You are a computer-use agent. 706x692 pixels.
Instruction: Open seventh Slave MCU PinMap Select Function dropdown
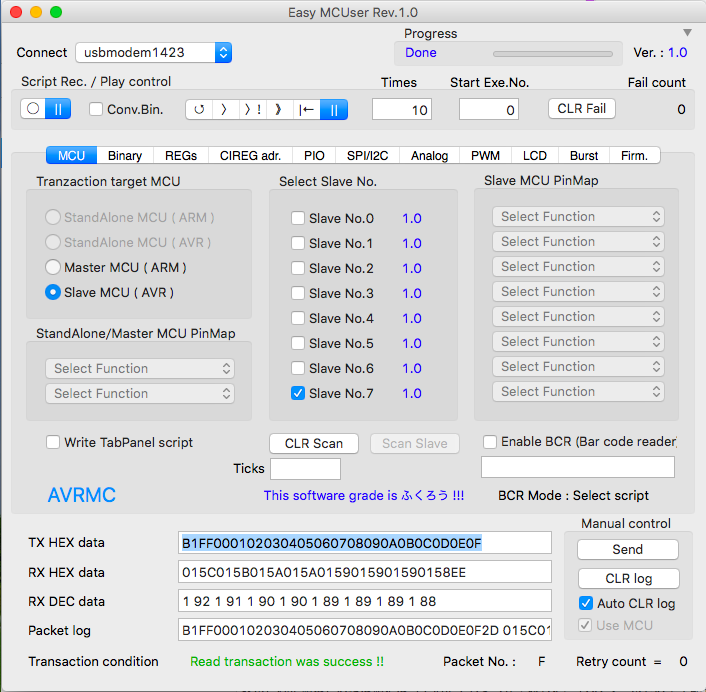[578, 366]
